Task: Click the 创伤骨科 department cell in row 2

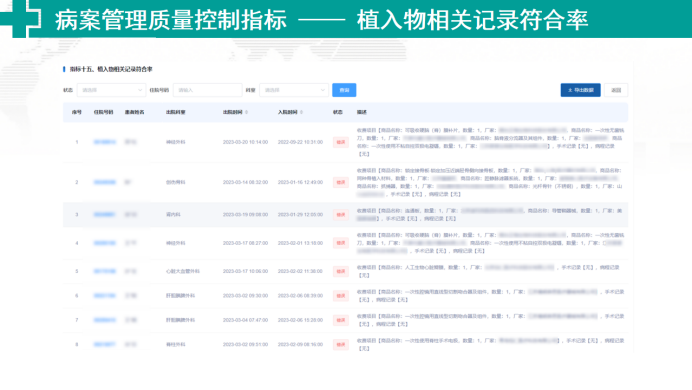Action: (x=176, y=182)
